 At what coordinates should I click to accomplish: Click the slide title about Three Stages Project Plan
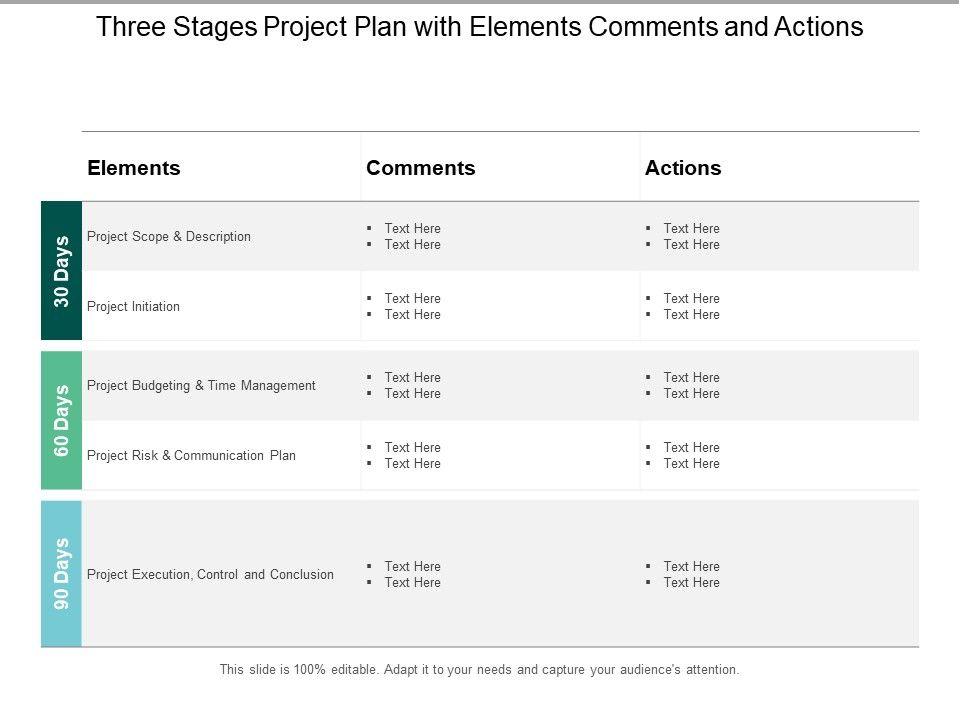[479, 27]
